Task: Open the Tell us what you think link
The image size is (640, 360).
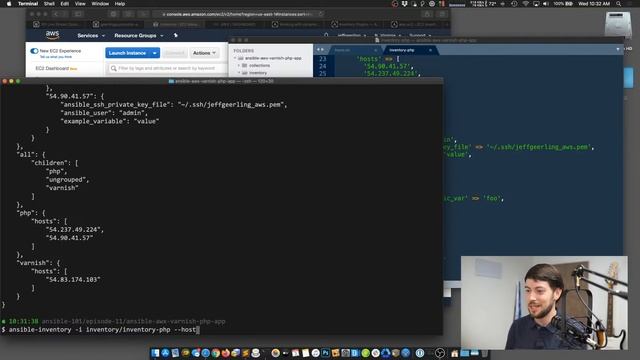Action: point(56,57)
